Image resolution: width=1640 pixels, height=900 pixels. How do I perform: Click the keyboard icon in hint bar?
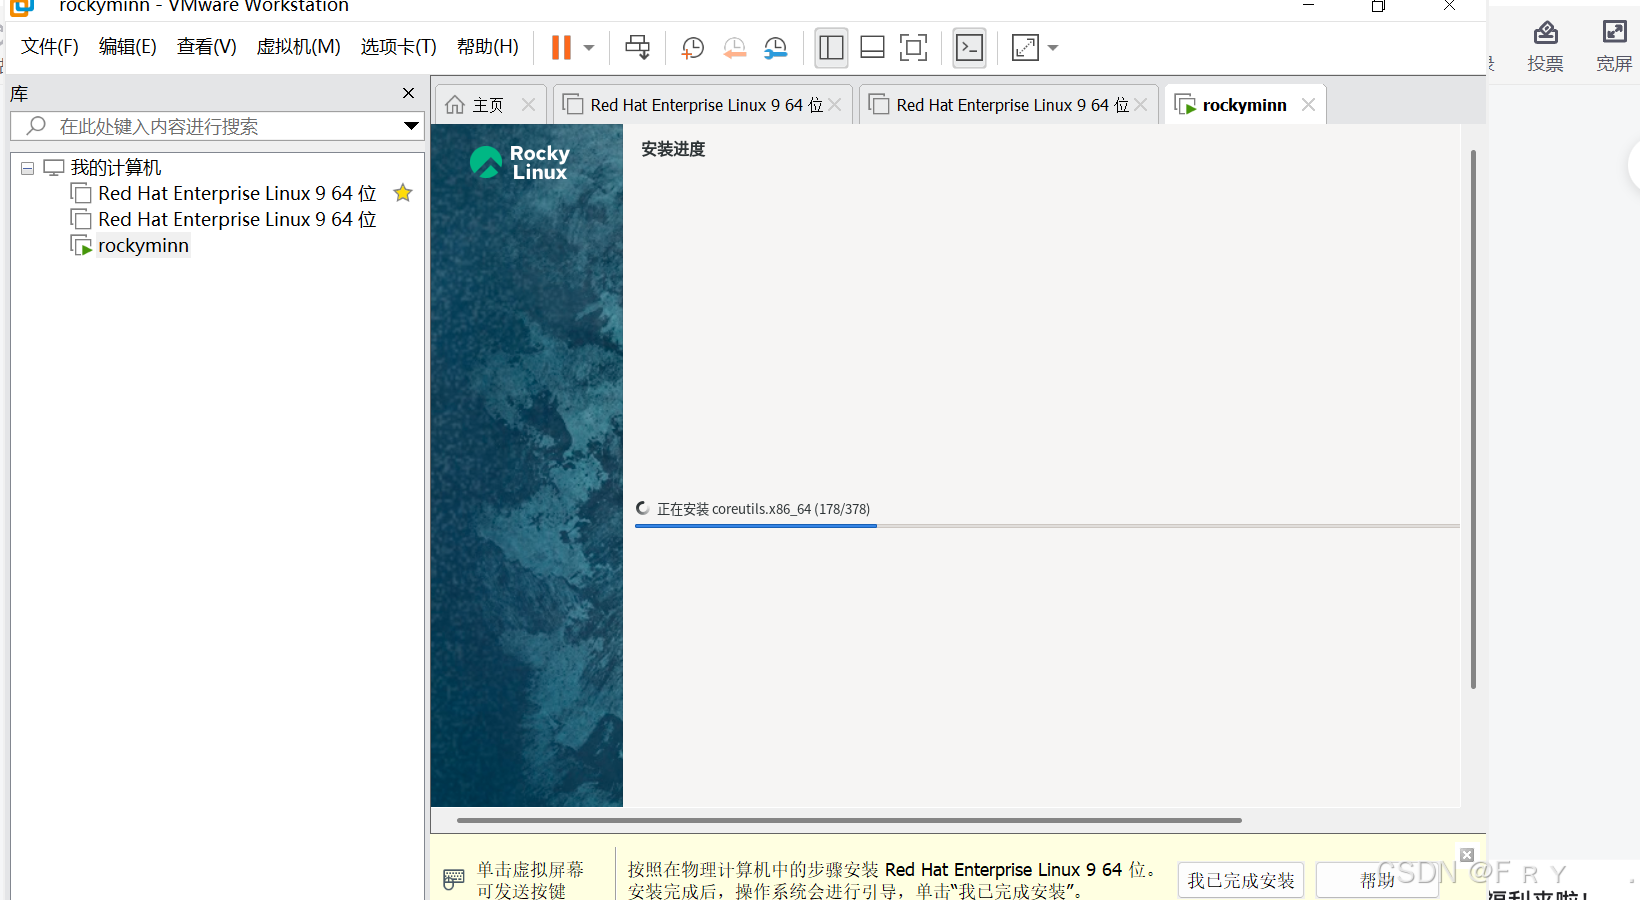tap(454, 879)
